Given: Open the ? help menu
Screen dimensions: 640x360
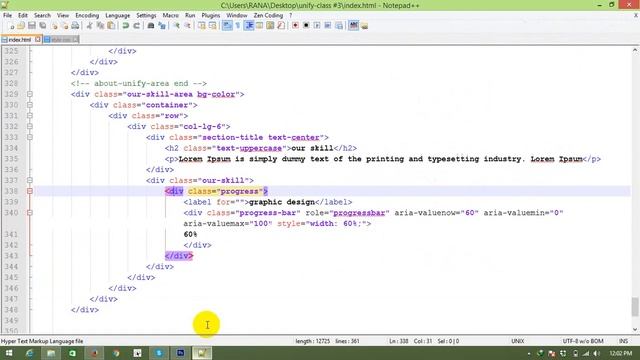Looking at the screenshot, I should coord(291,16).
